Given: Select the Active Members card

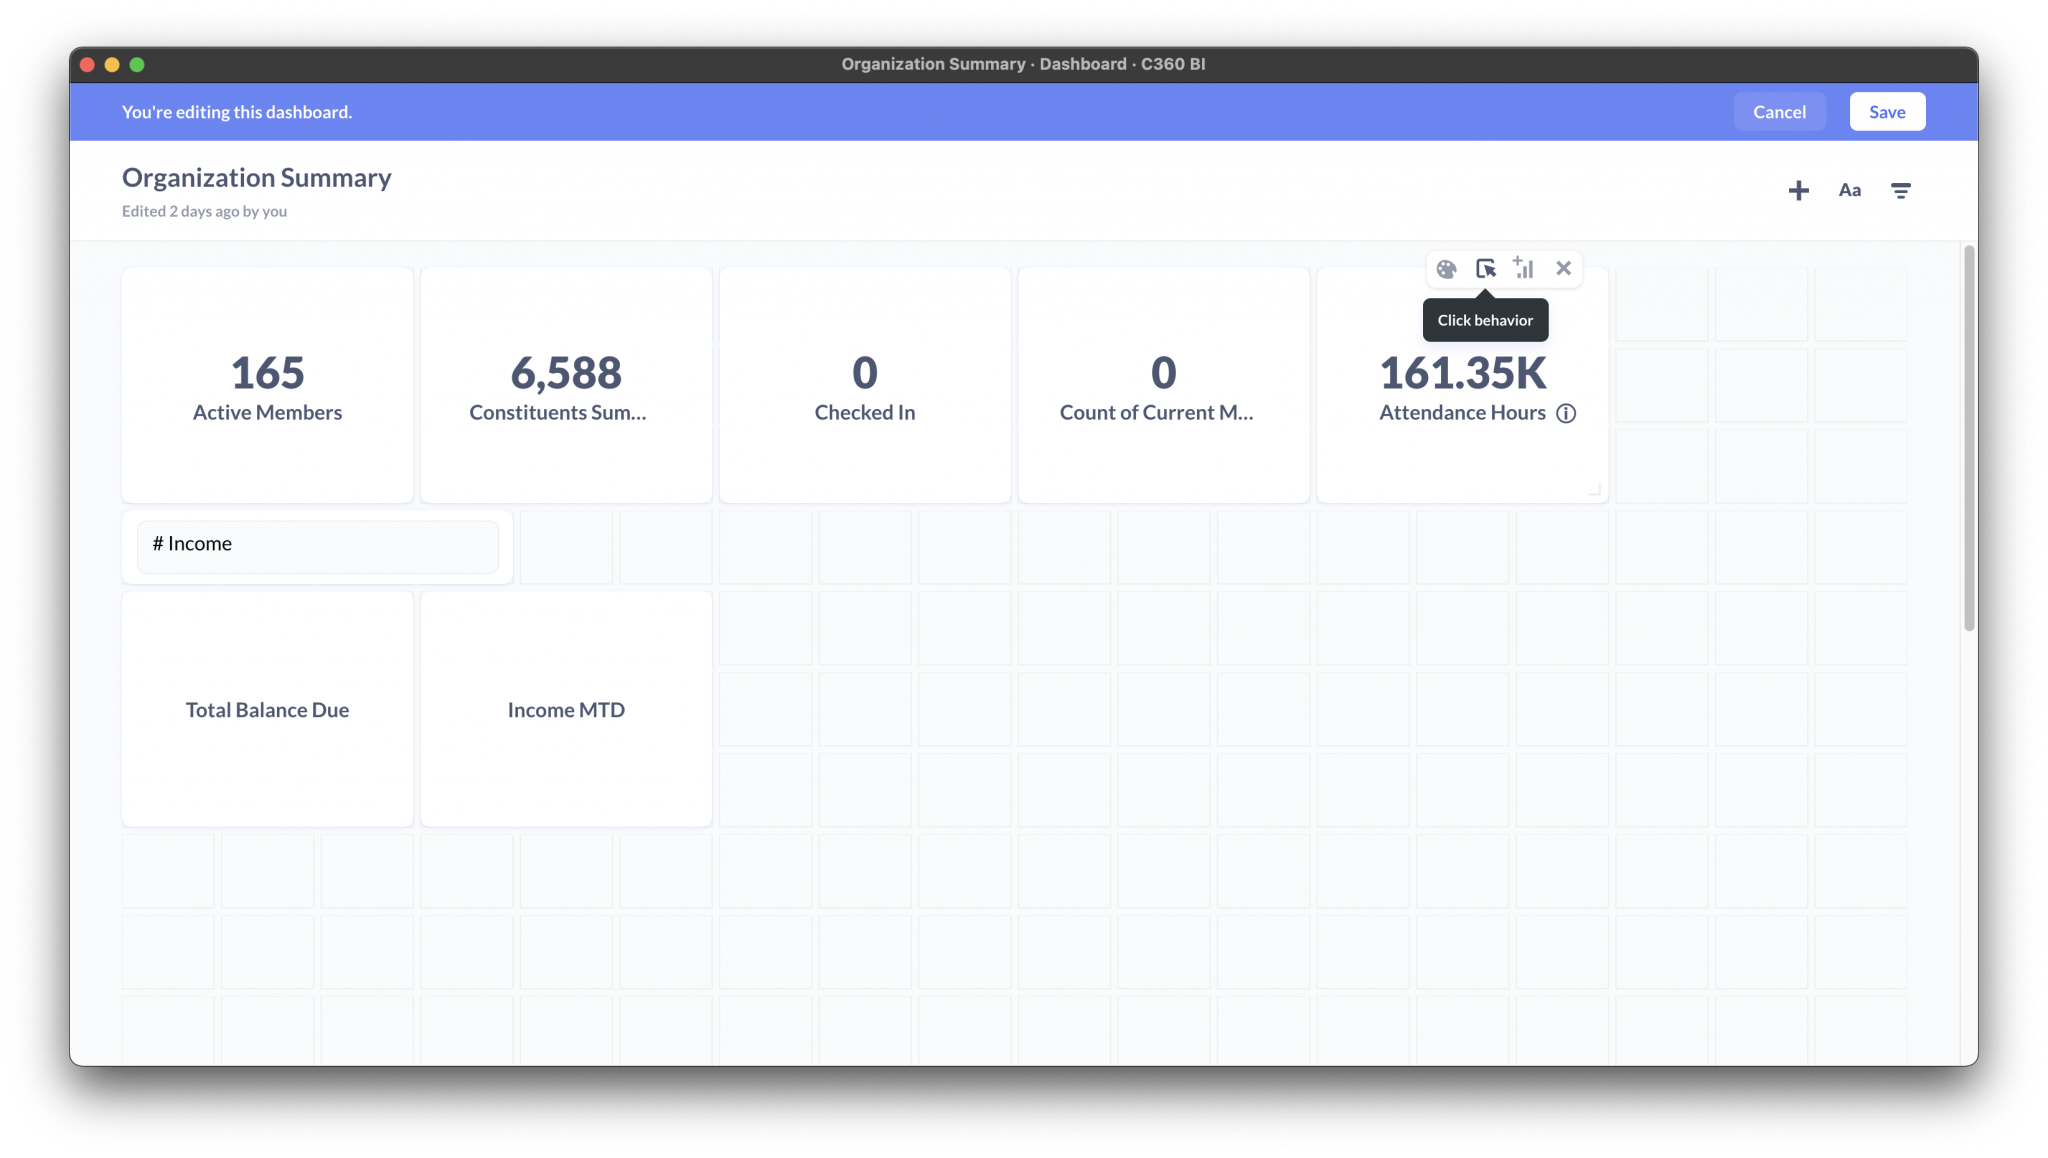Looking at the screenshot, I should (266, 385).
